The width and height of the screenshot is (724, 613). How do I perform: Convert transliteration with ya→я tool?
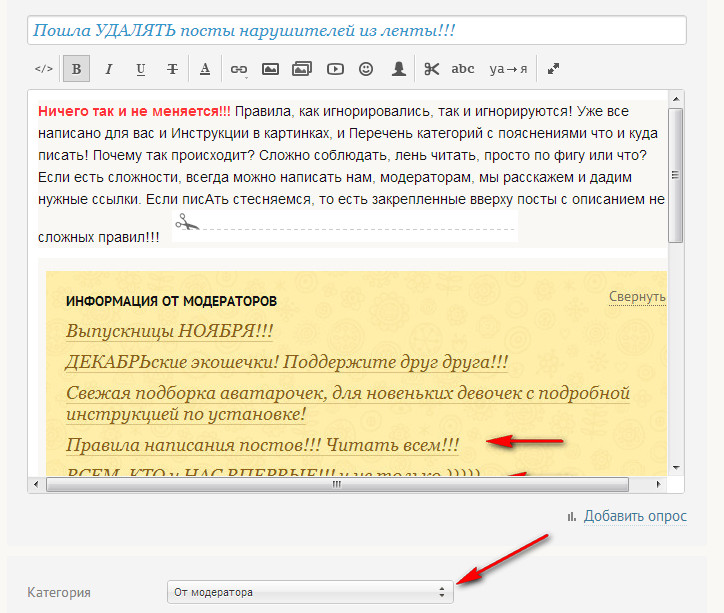(508, 69)
